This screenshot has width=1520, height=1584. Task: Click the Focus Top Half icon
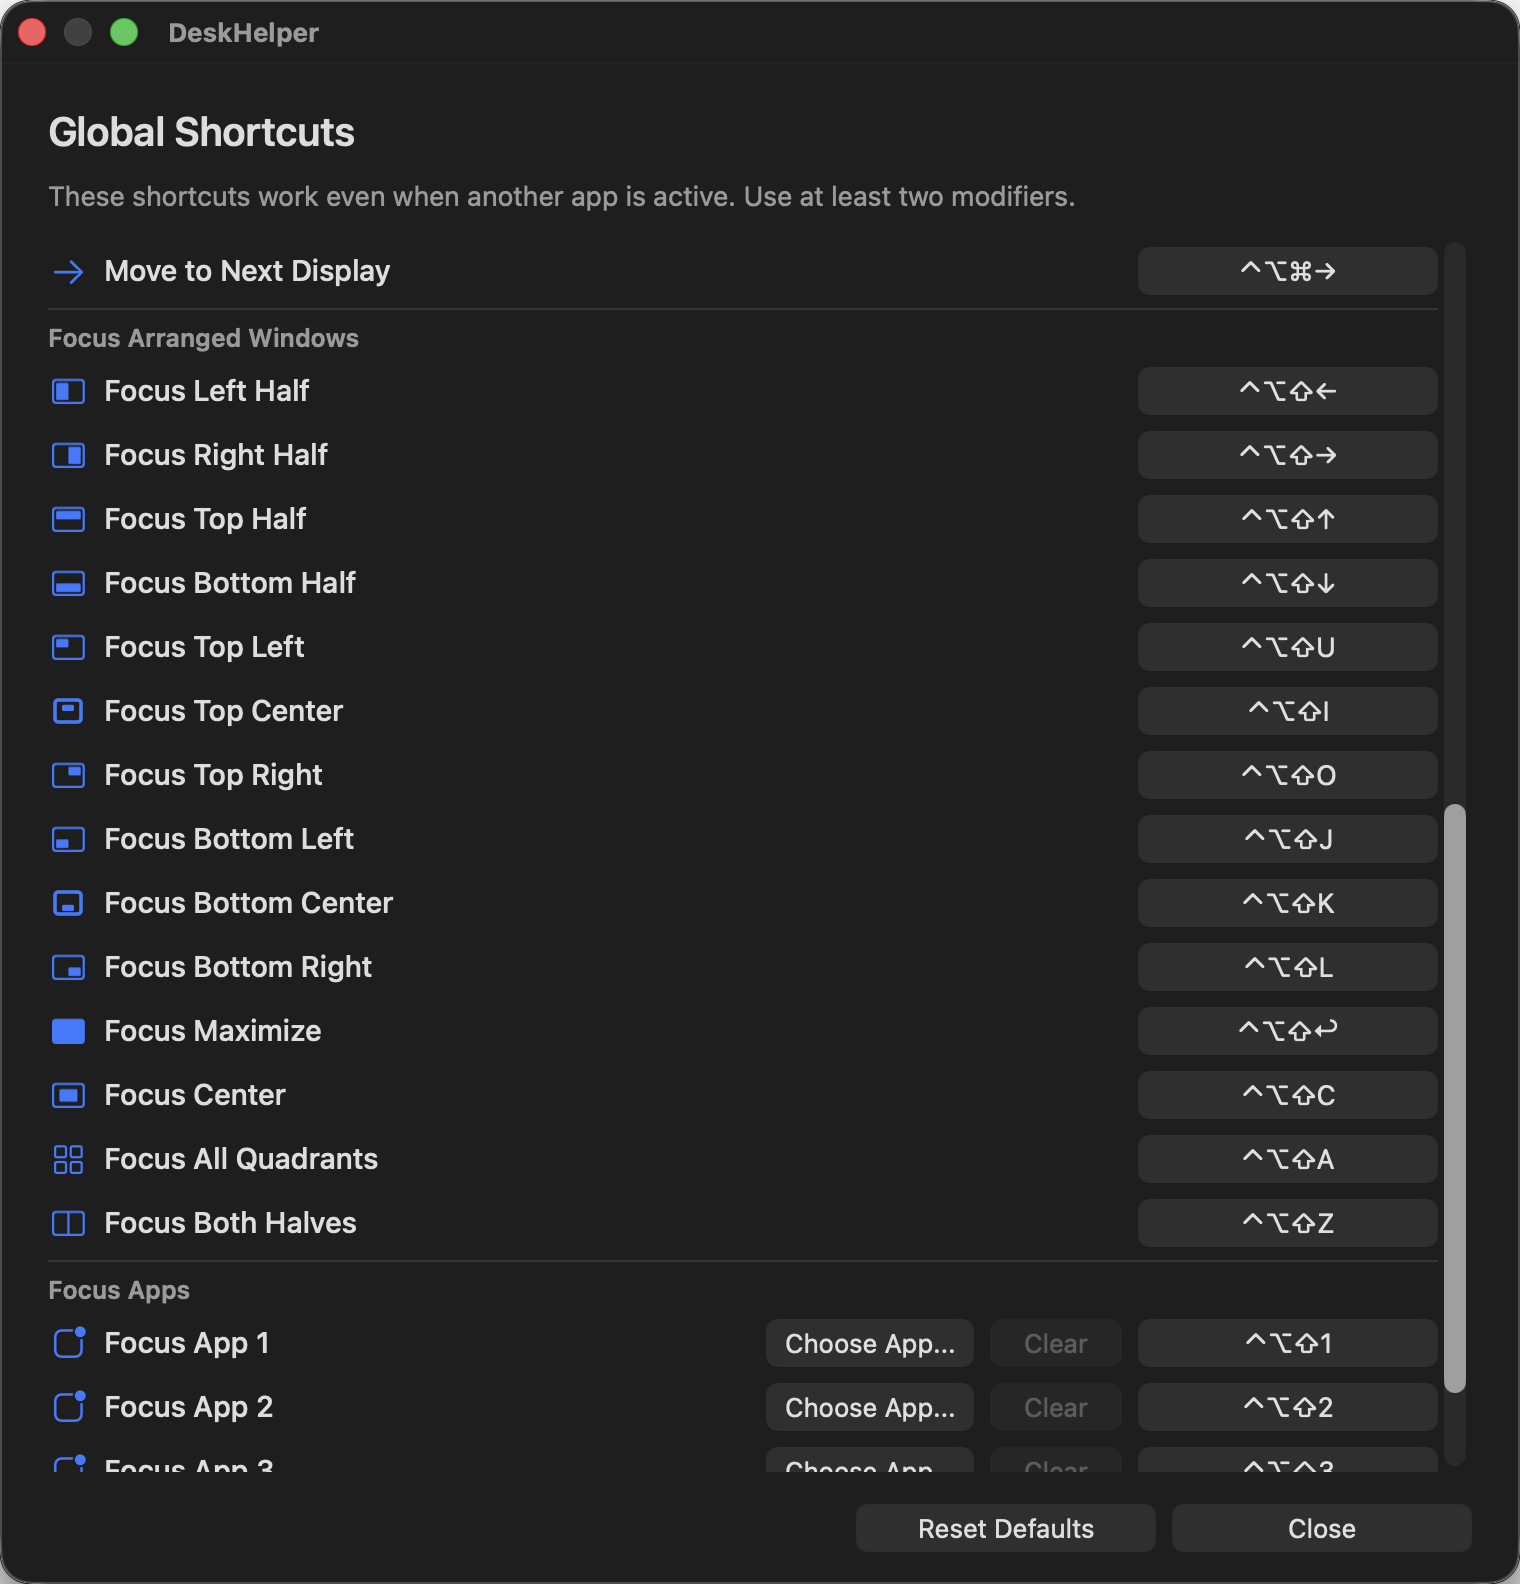(68, 519)
